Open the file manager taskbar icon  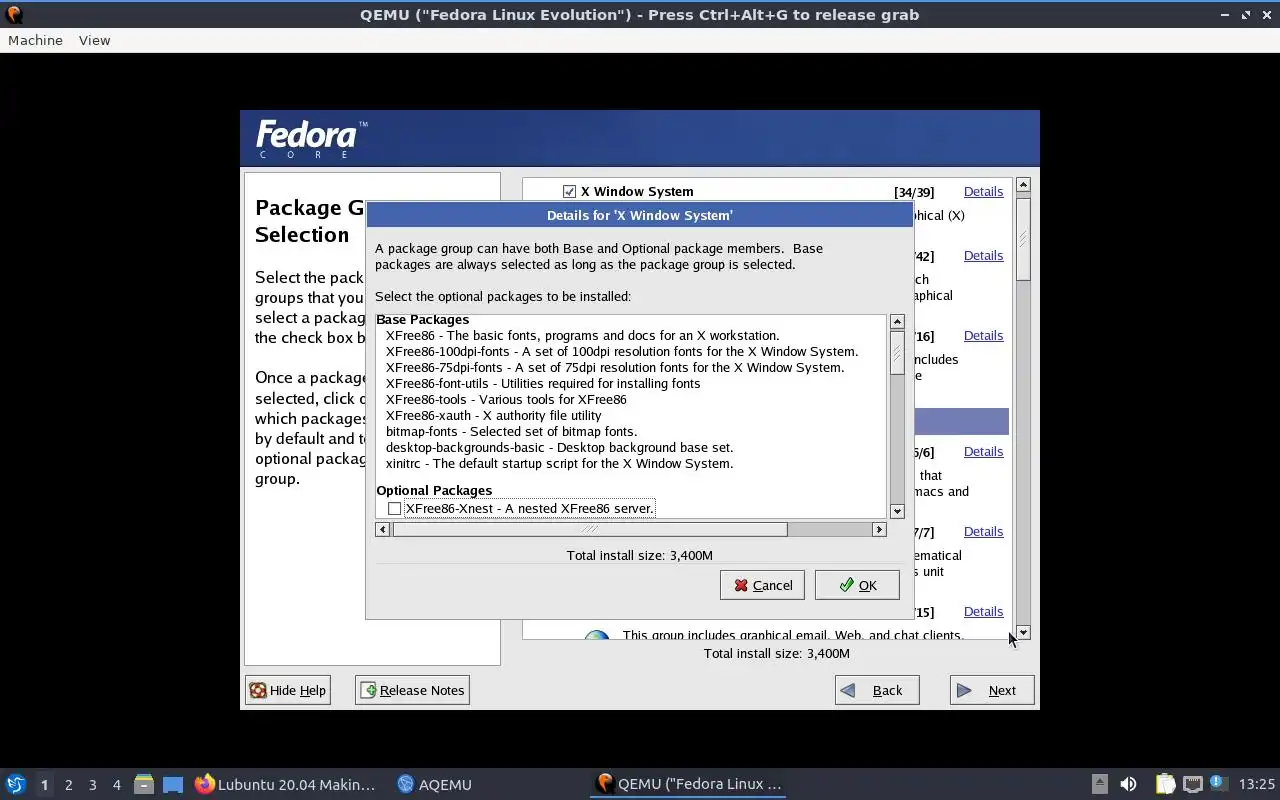click(x=144, y=784)
